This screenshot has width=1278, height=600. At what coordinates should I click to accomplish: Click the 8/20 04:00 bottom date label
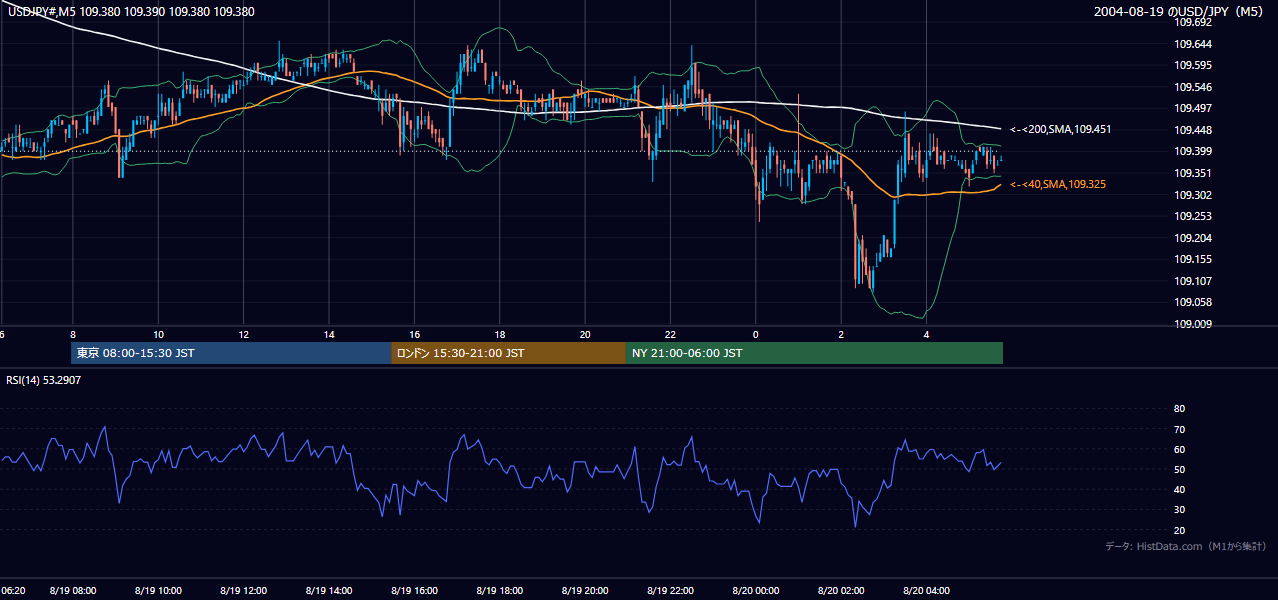pyautogui.click(x=927, y=591)
